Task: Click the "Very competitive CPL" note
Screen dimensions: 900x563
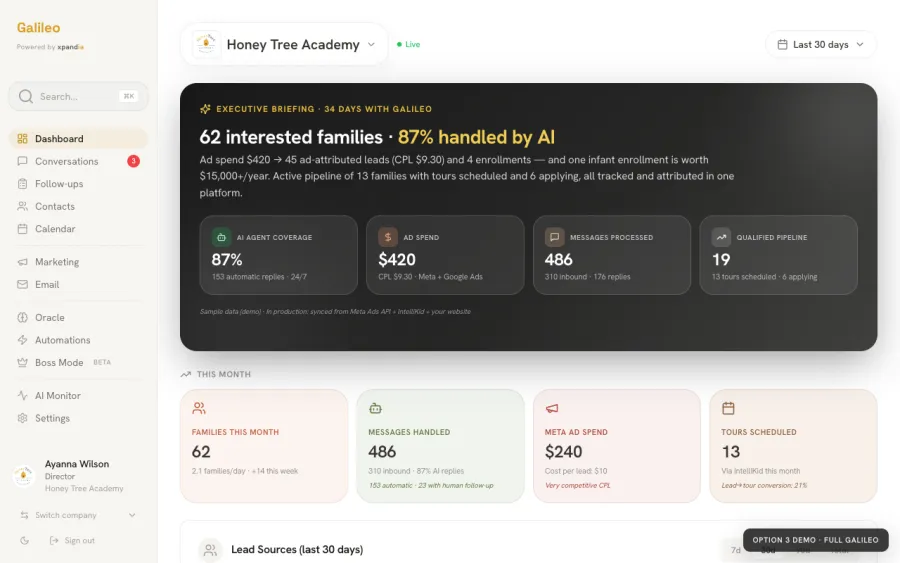Action: [577, 486]
